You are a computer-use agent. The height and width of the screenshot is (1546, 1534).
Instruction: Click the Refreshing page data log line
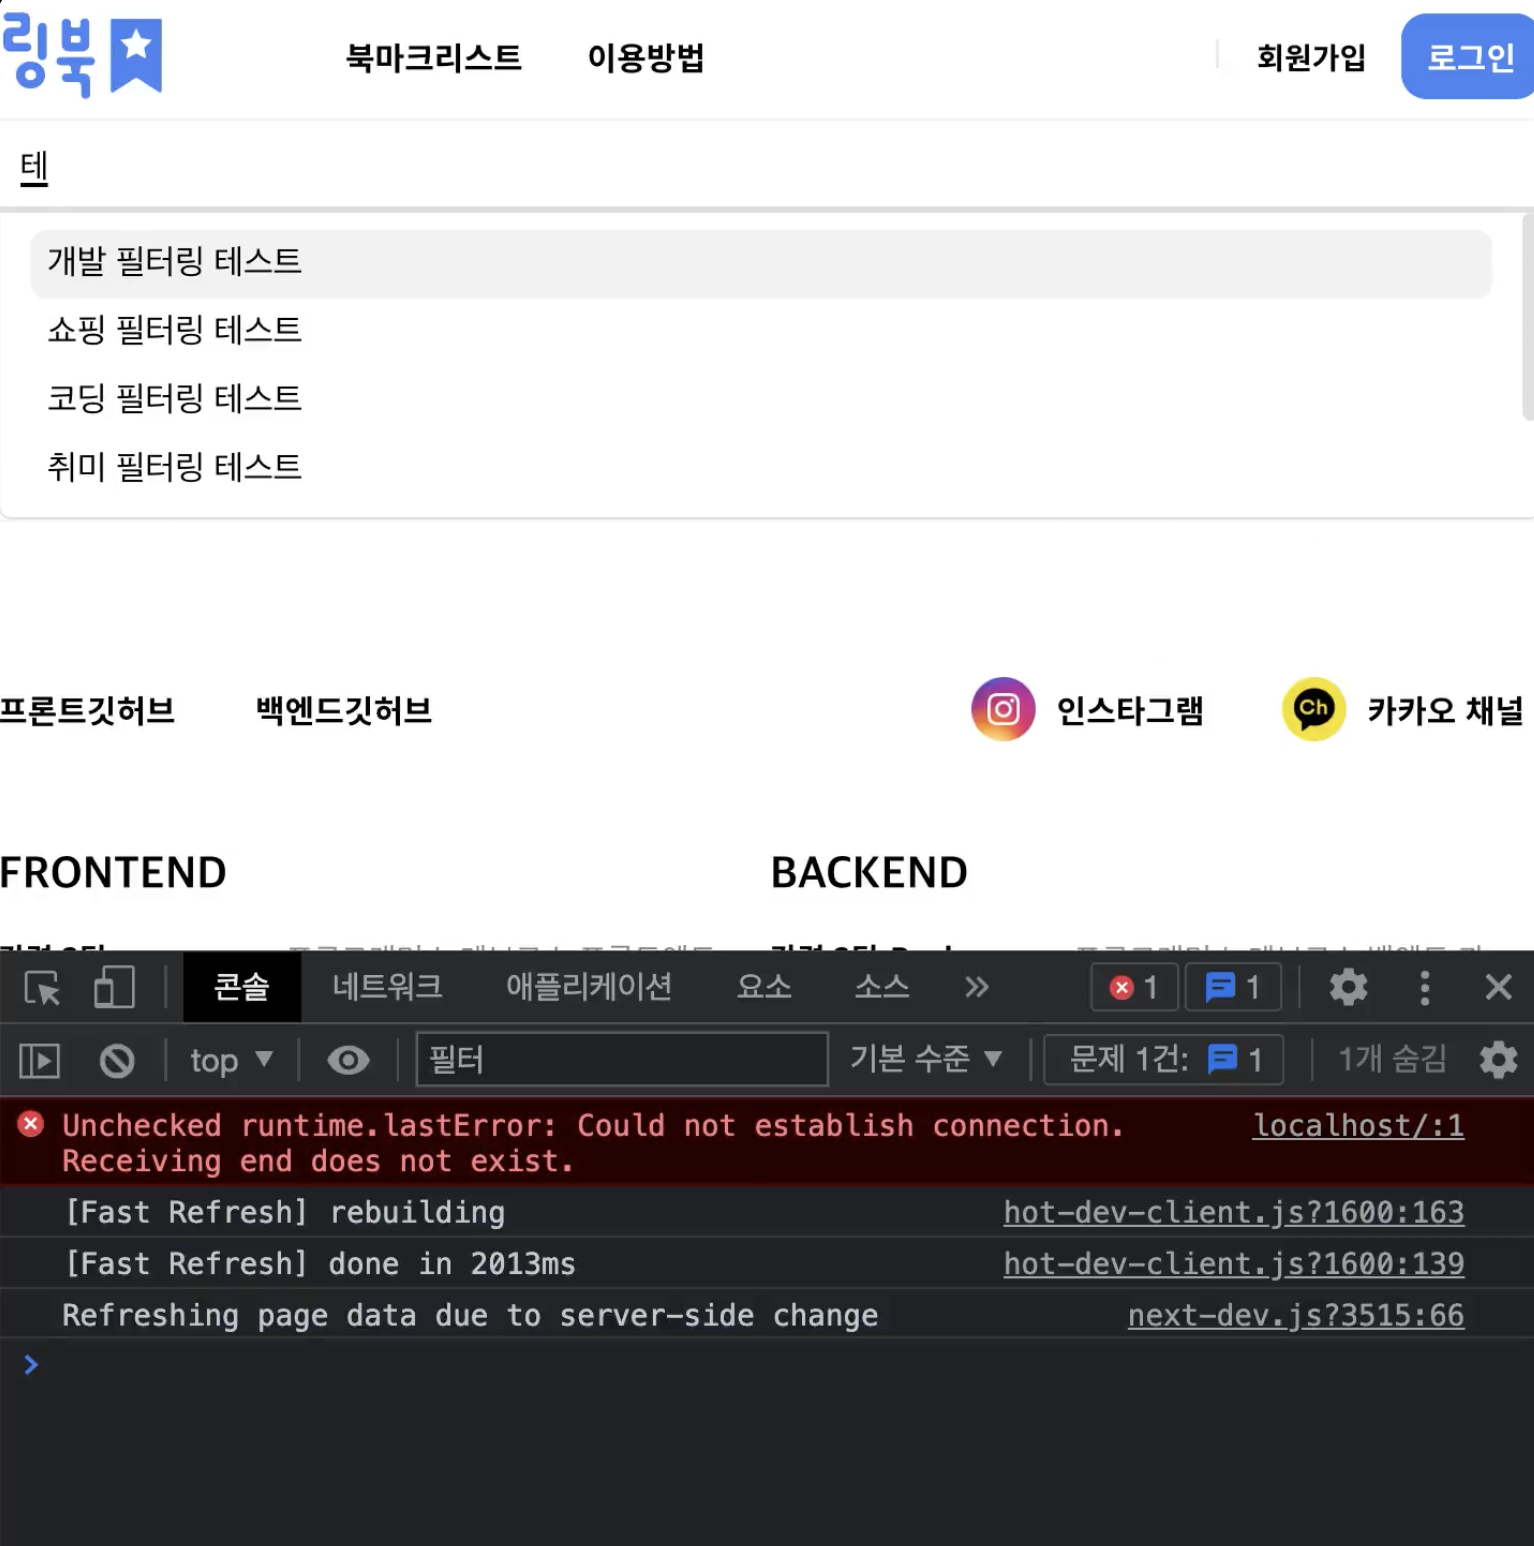point(469,1316)
